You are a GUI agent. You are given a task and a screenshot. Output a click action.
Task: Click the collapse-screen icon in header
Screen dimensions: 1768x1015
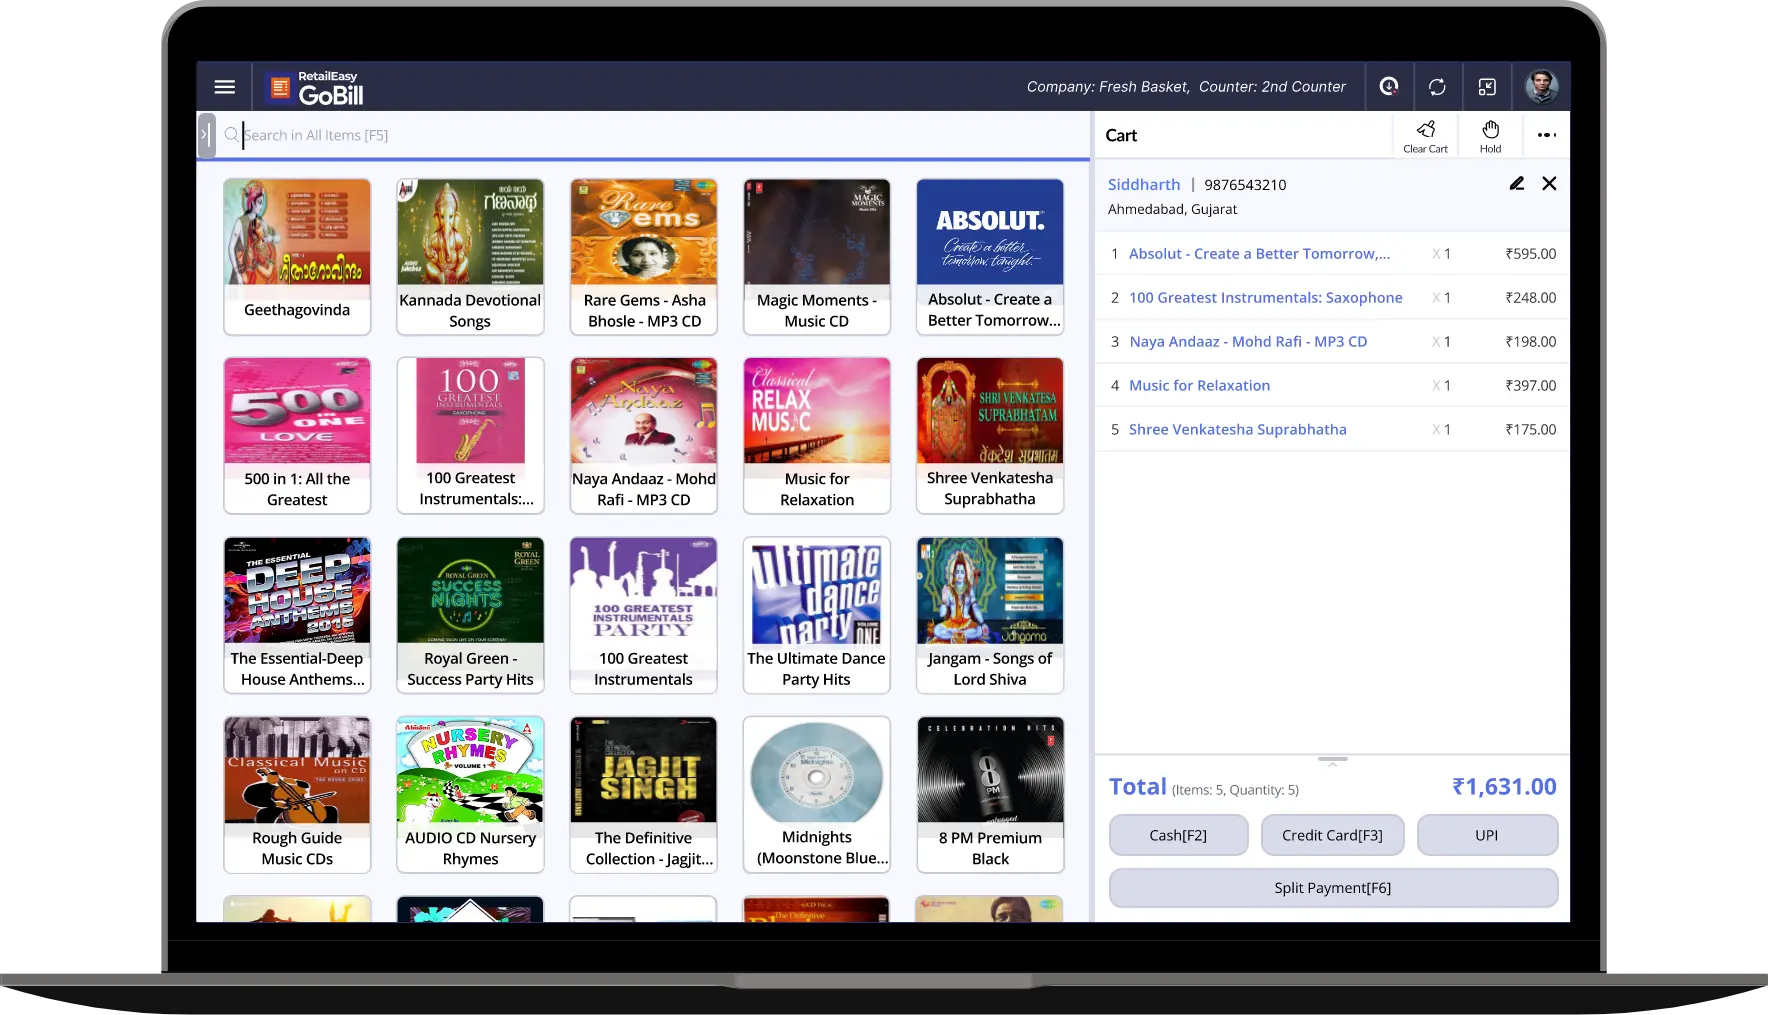pos(1487,87)
